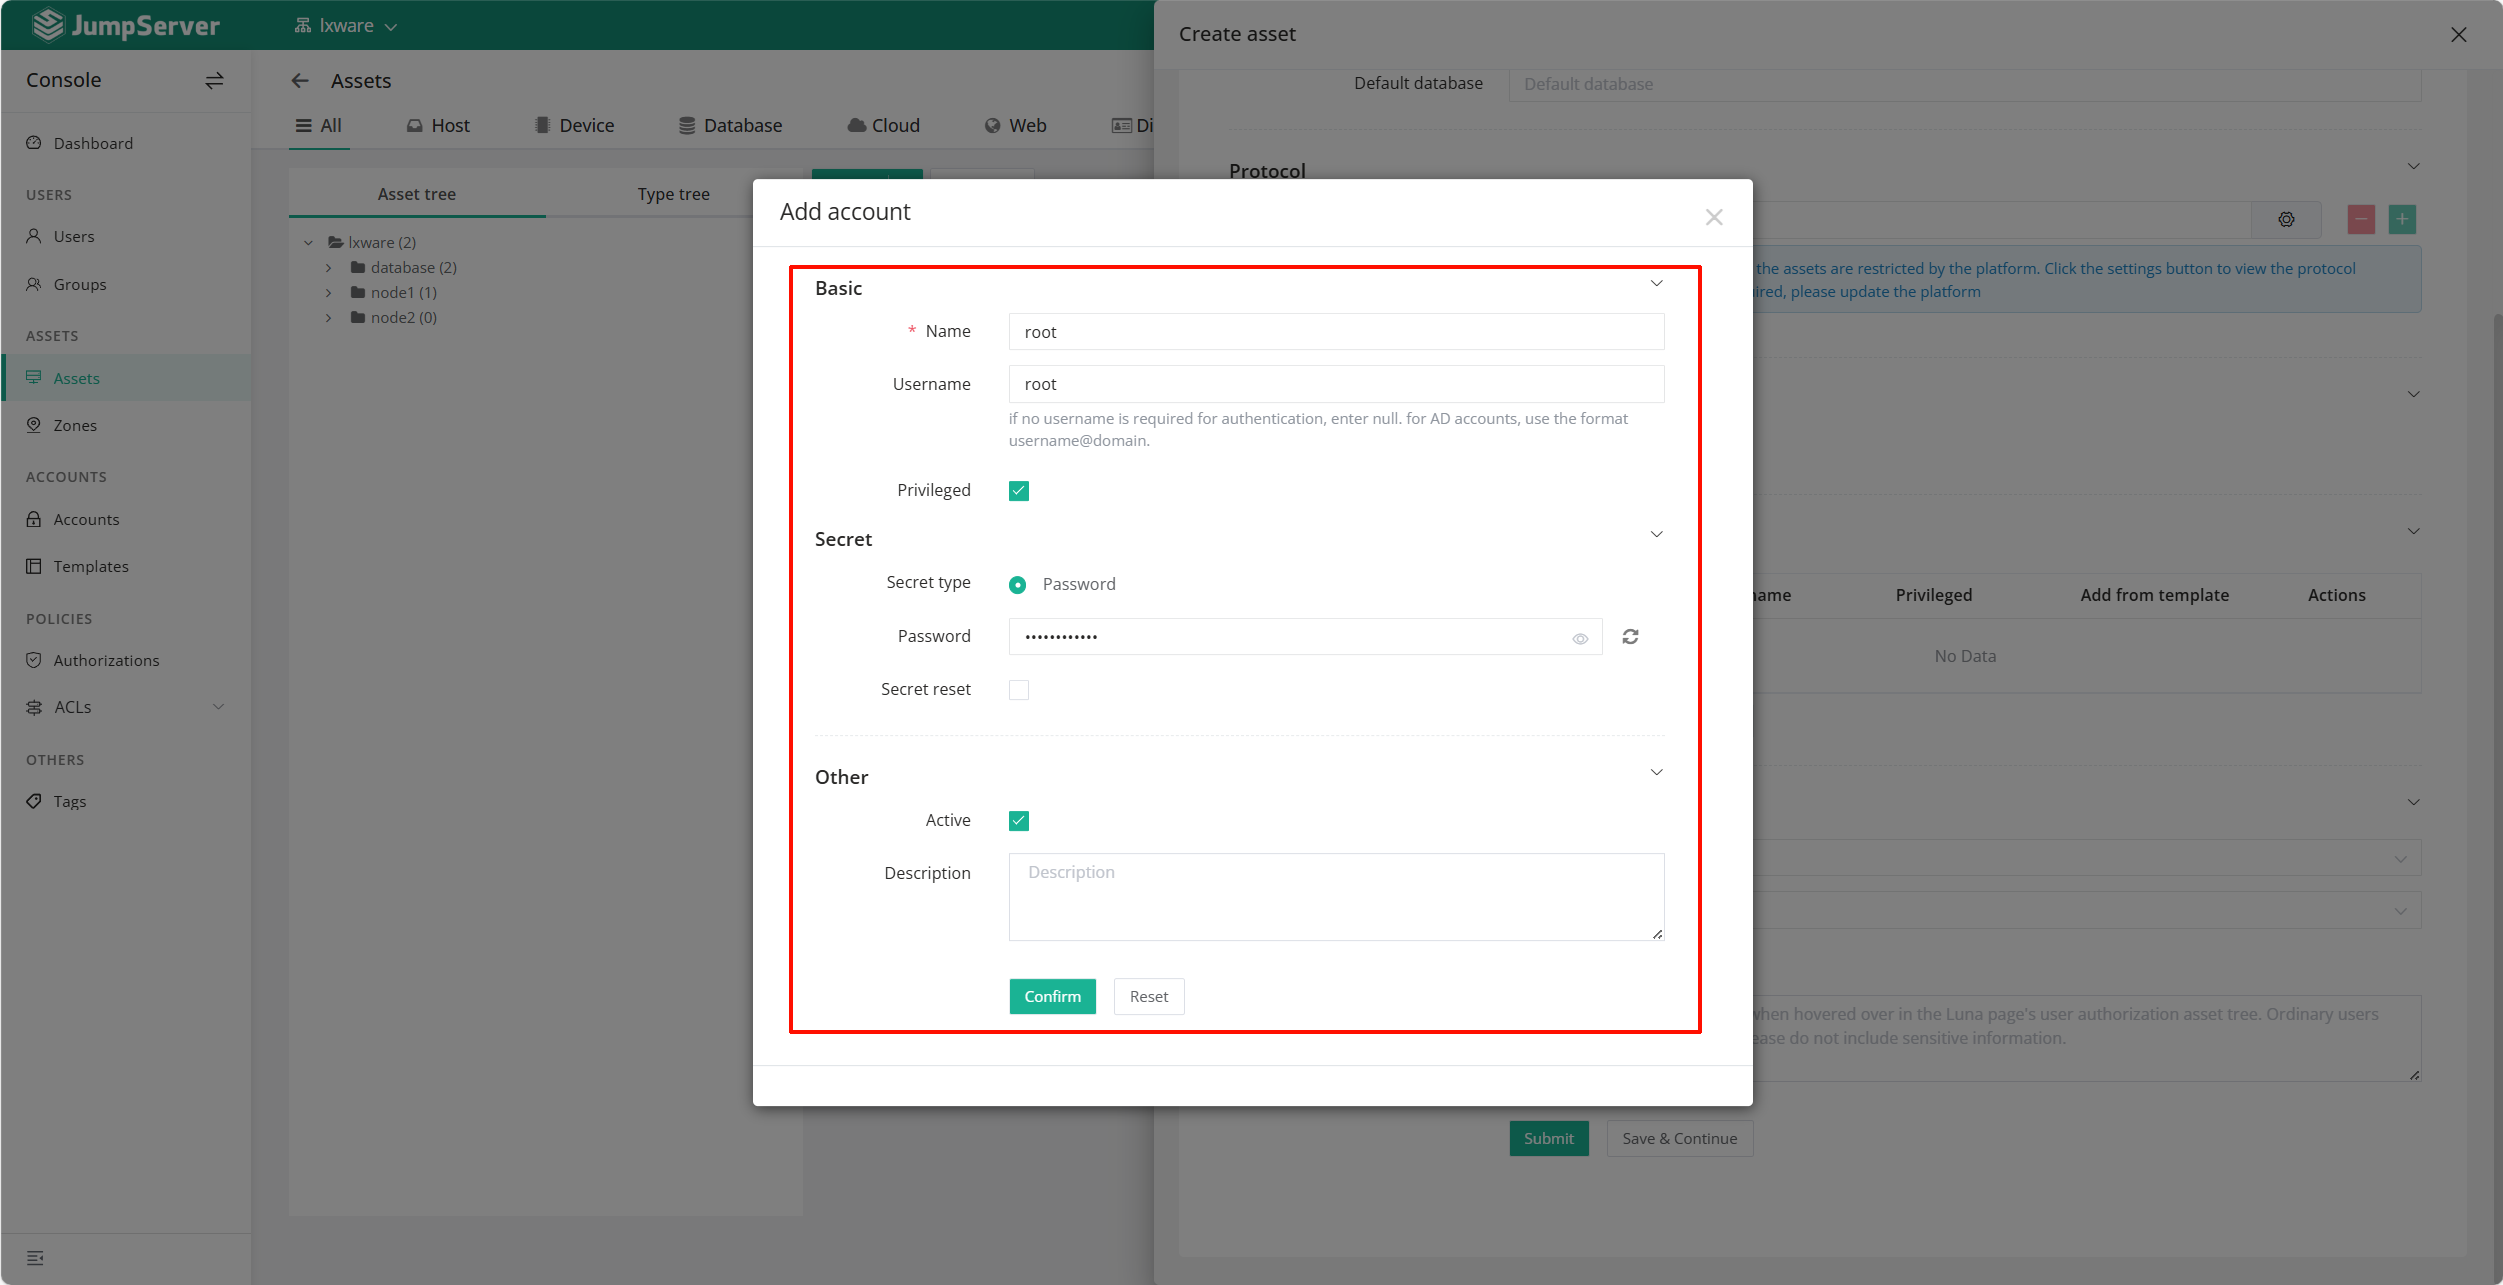Generate a new password with refresh icon
Viewport: 2503px width, 1285px height.
coord(1631,637)
